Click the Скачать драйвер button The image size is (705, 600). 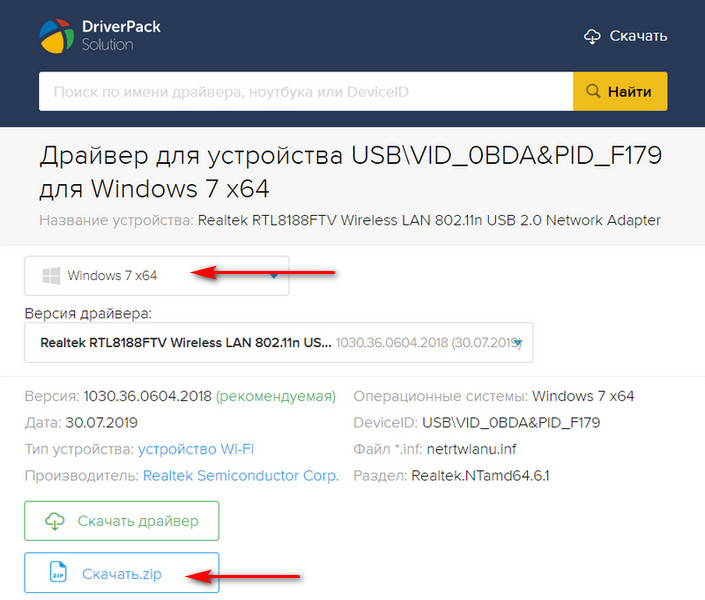pyautogui.click(x=121, y=521)
